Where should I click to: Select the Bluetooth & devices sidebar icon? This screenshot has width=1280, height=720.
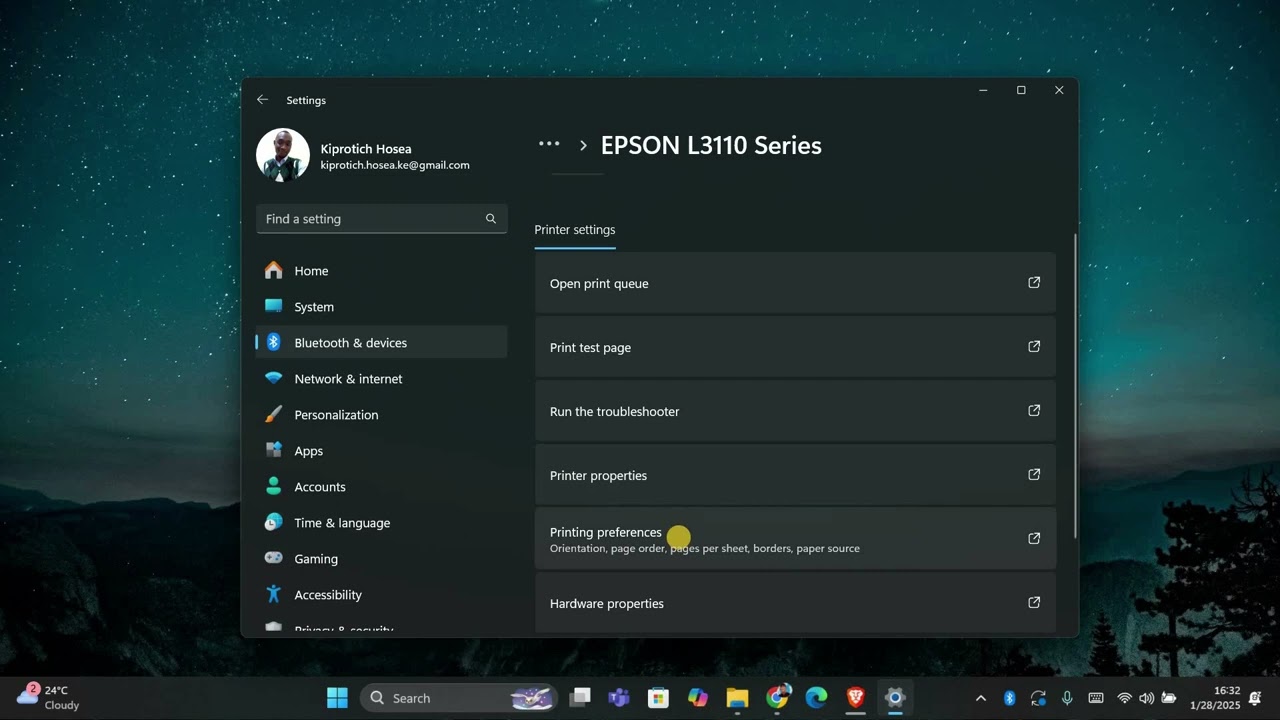pos(273,343)
